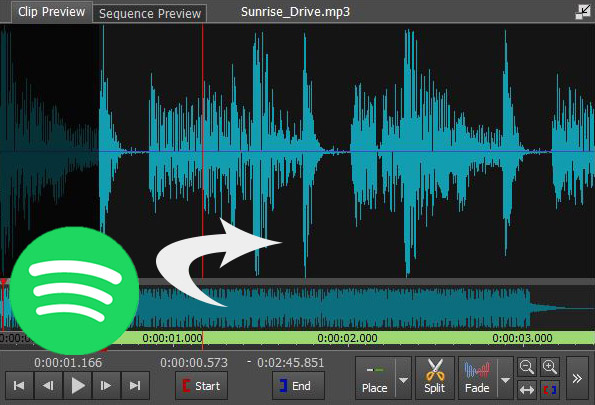This screenshot has height=405, width=595.
Task: Click the 0:00:03.000 ruler mark
Action: (x=522, y=338)
